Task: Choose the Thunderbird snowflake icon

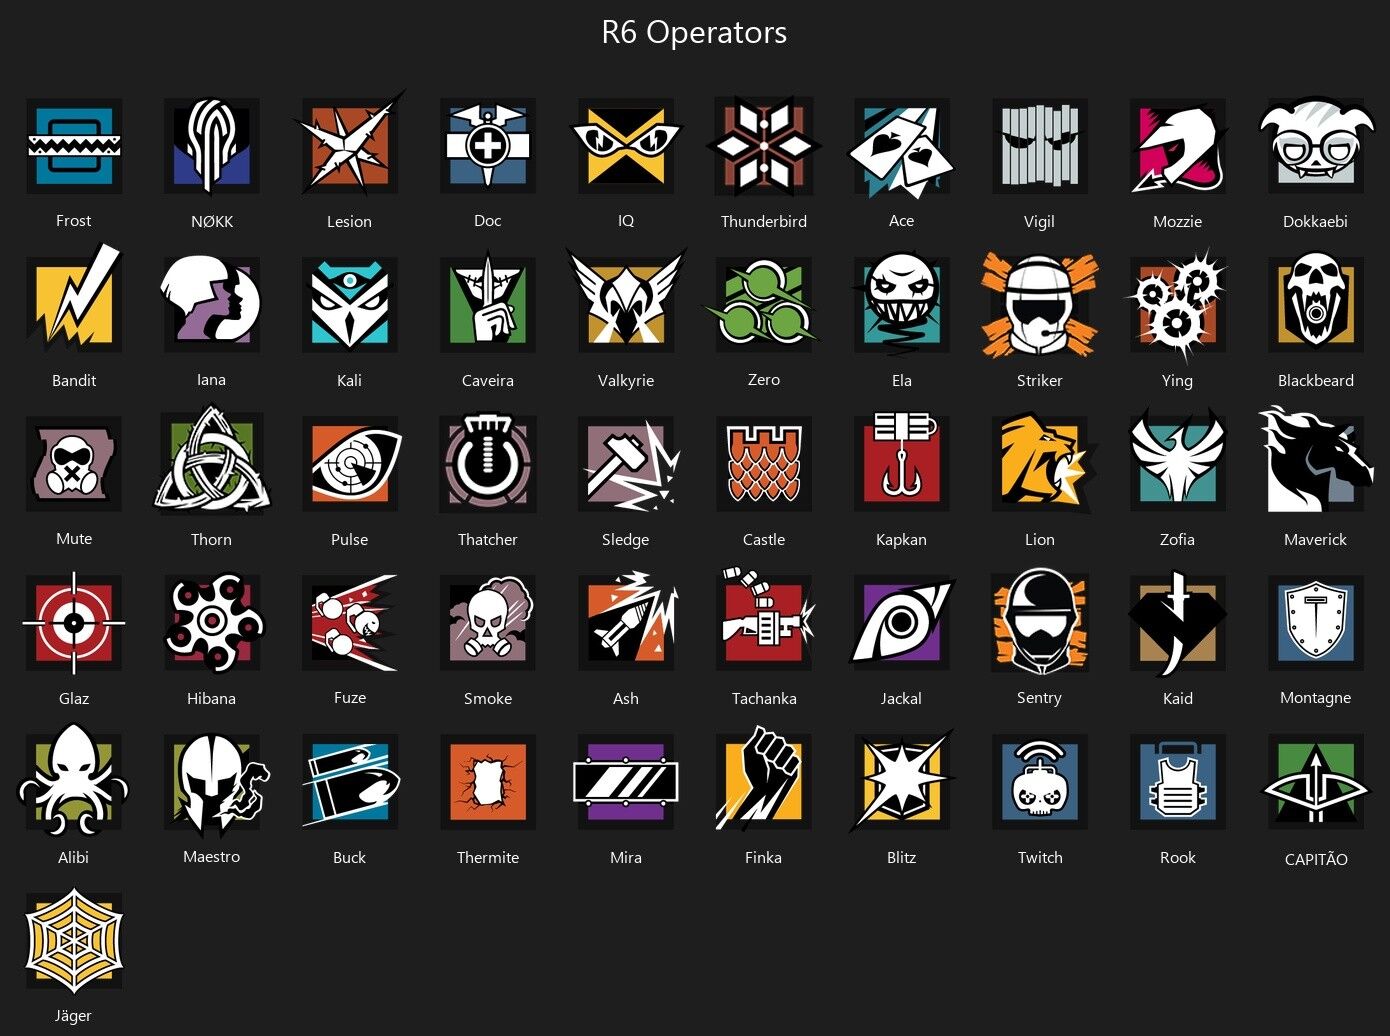Action: pos(764,146)
